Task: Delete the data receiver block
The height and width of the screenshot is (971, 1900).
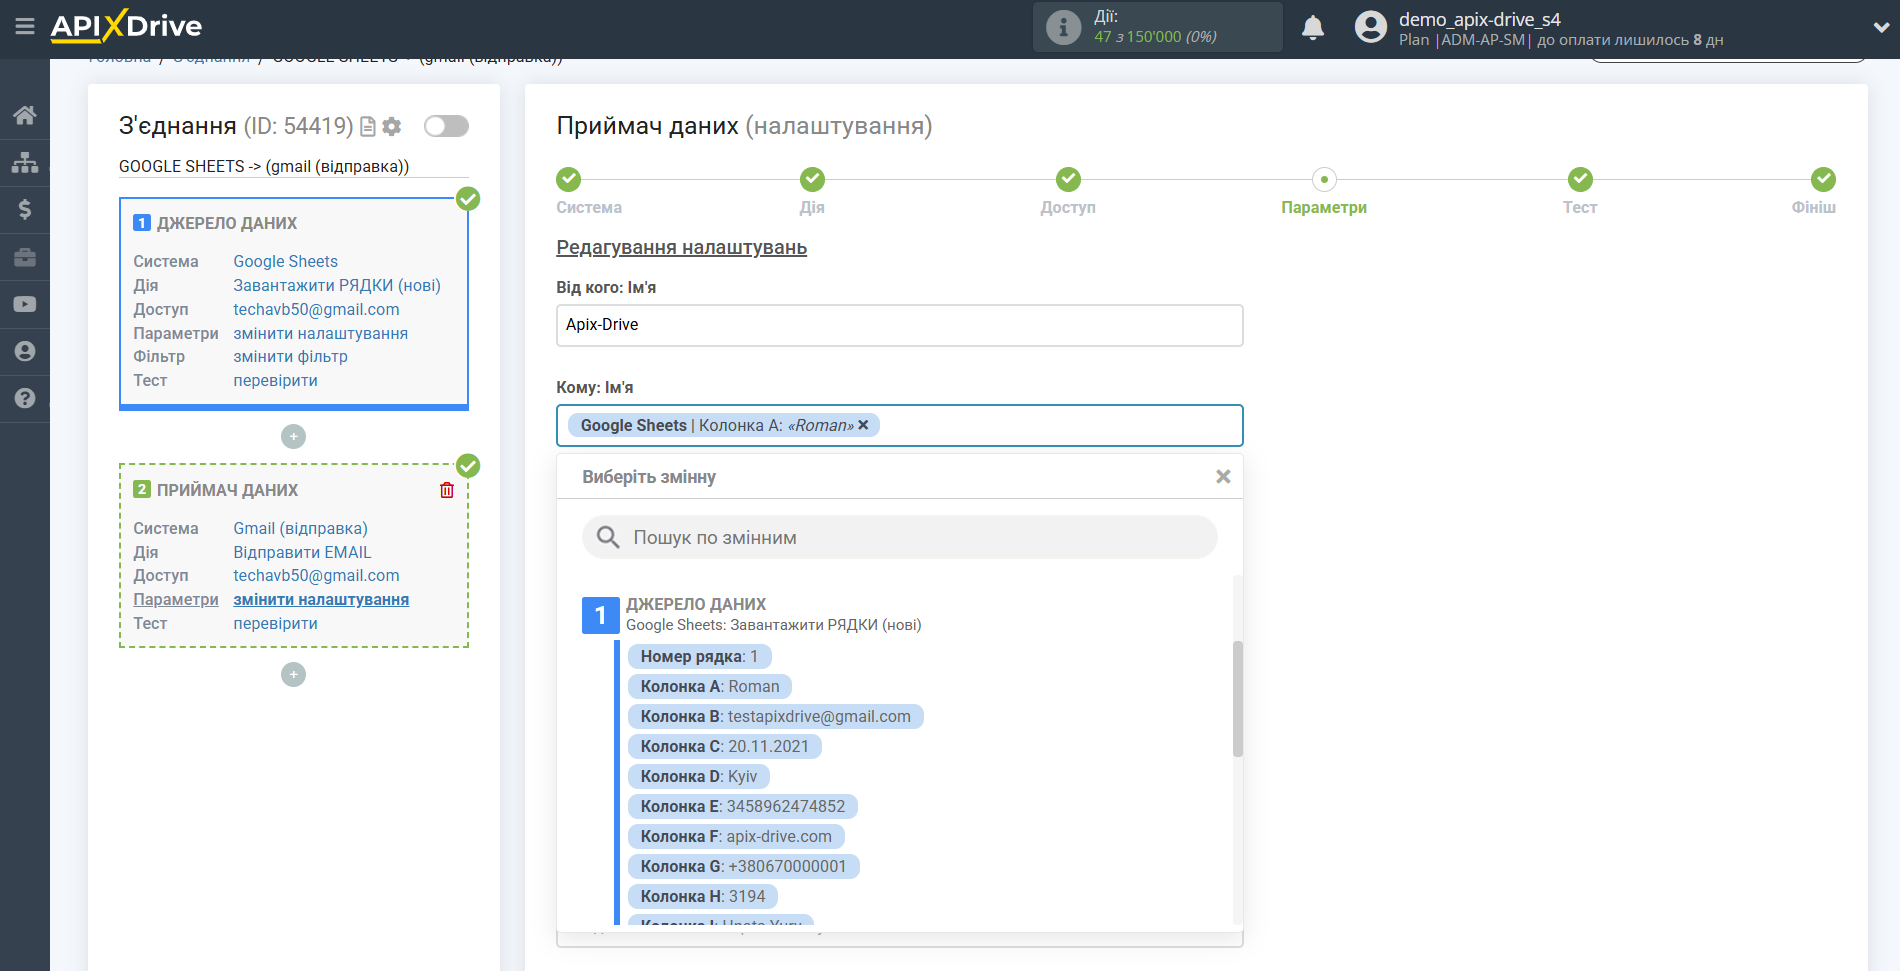Action: (447, 490)
